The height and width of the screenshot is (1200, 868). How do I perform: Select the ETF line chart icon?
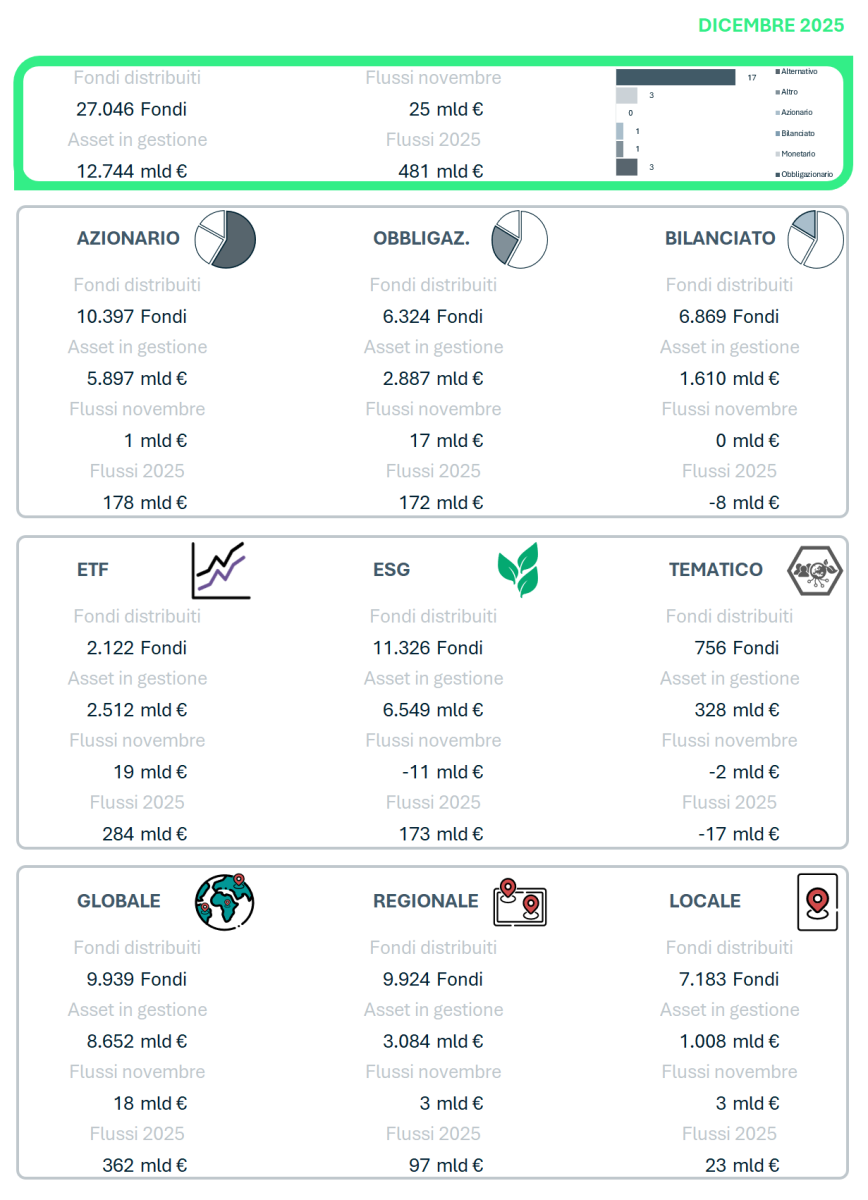[x=220, y=570]
